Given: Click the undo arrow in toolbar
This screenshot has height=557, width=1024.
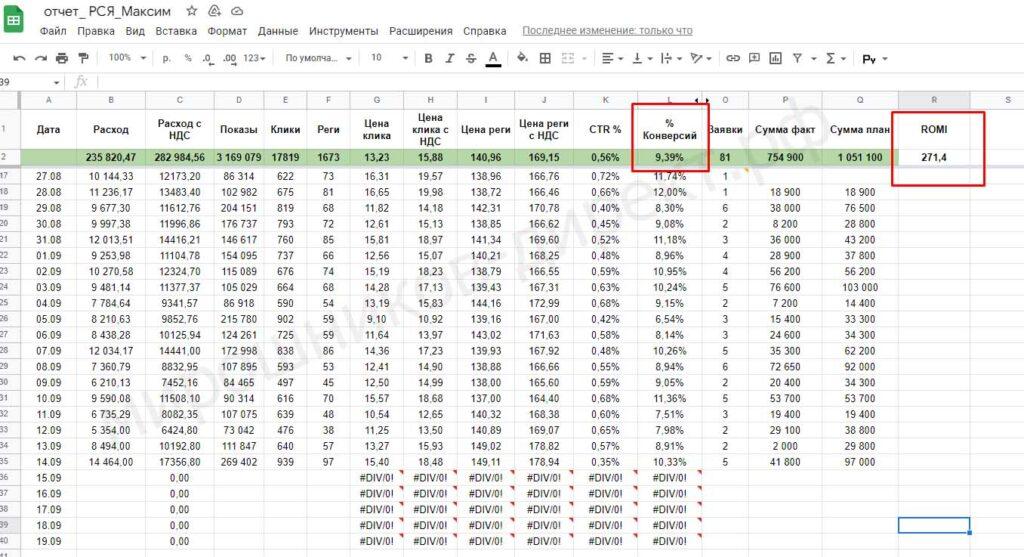Looking at the screenshot, I should point(19,59).
